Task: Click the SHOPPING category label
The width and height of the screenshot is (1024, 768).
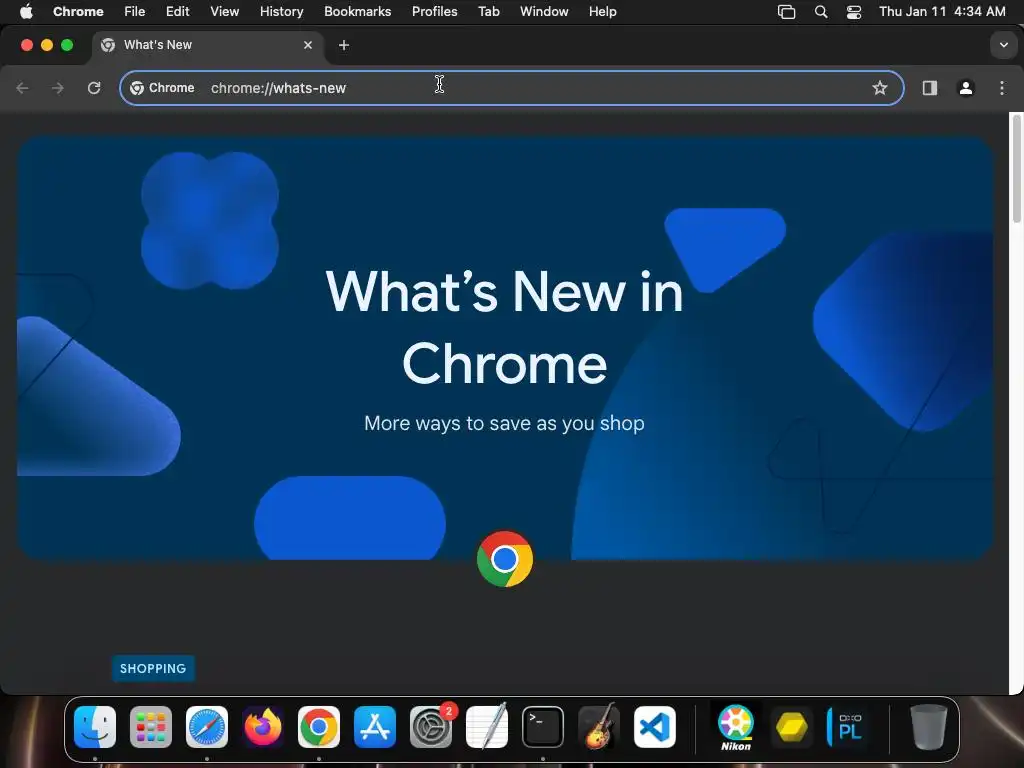Action: [153, 668]
